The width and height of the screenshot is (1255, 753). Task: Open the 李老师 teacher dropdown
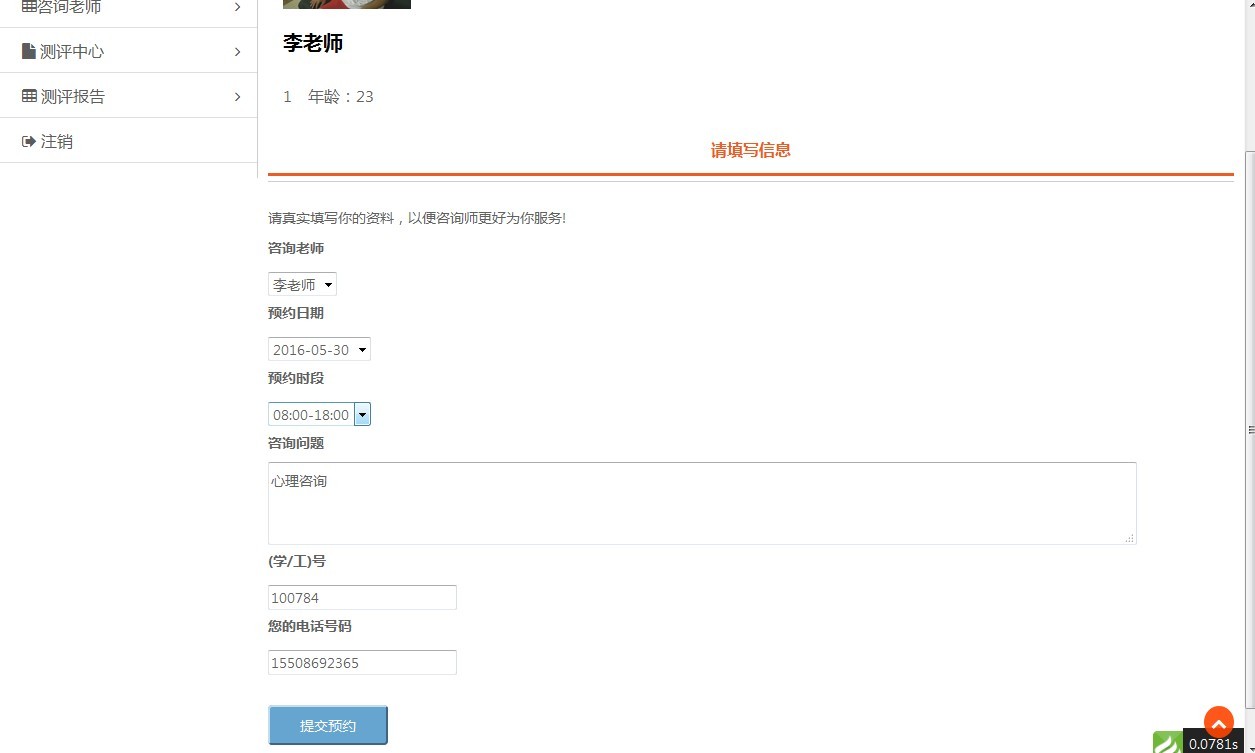tap(302, 284)
